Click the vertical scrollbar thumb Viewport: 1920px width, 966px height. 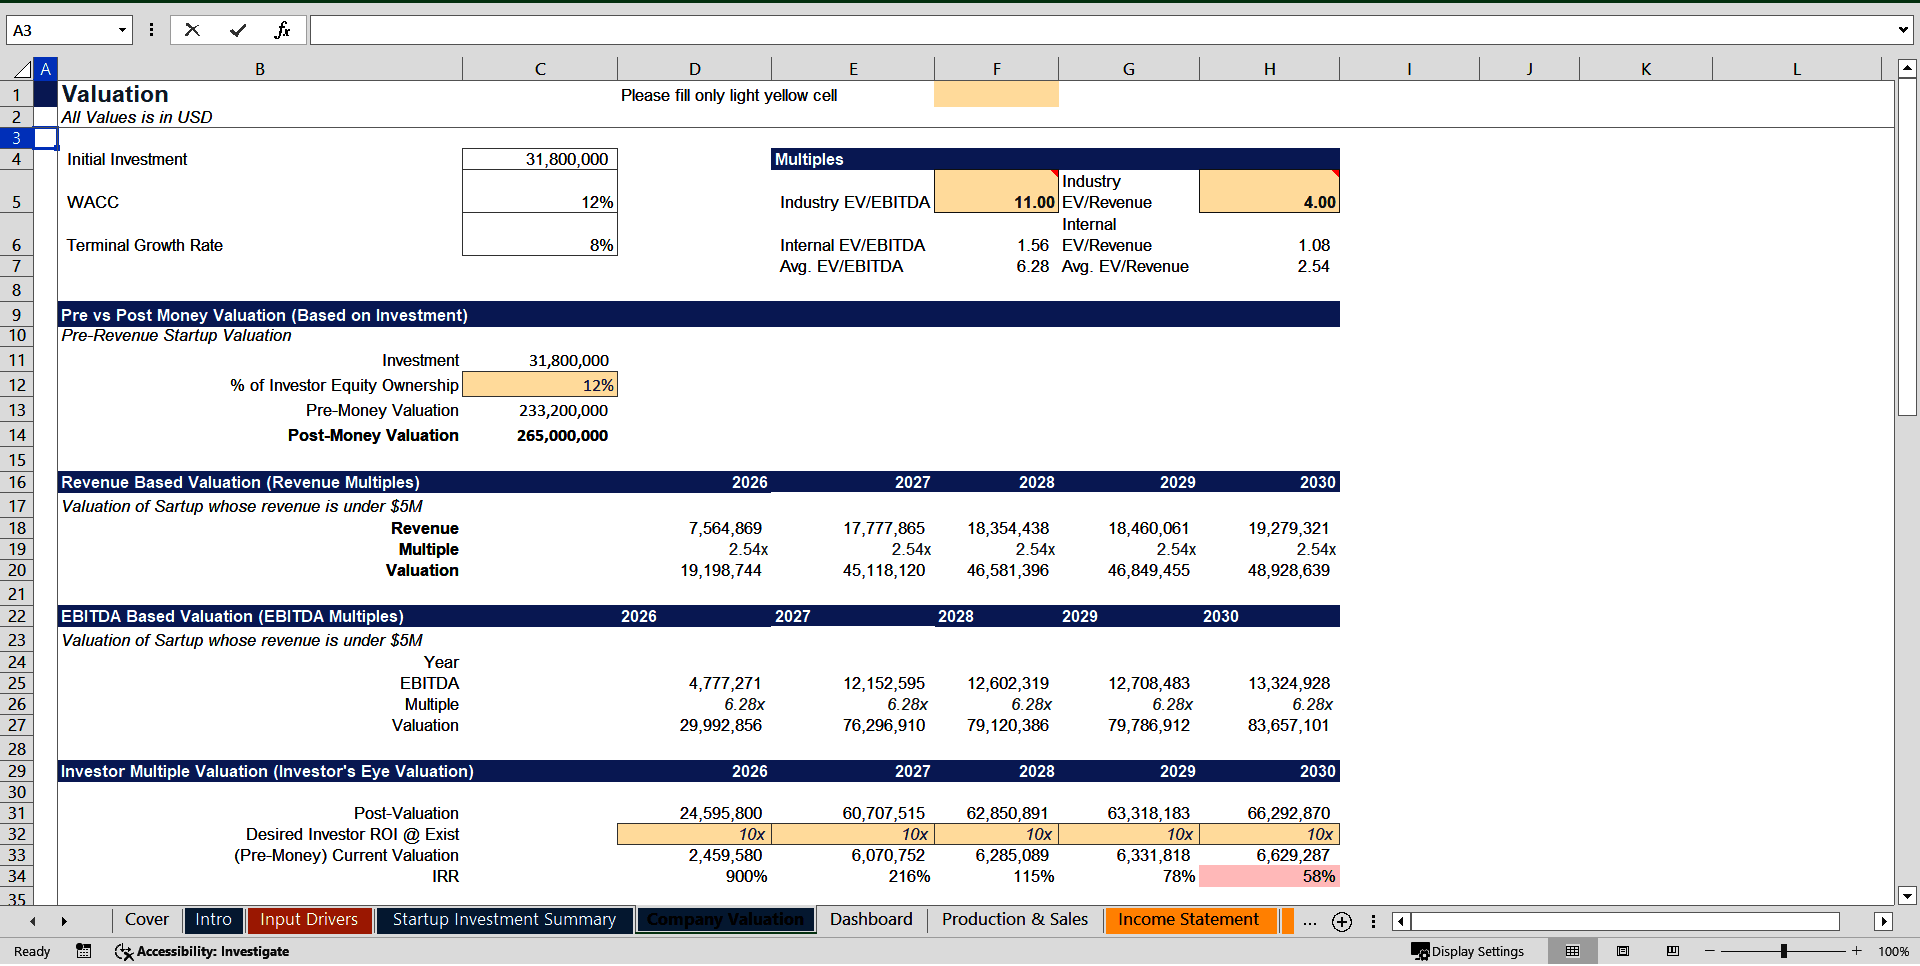click(1907, 248)
